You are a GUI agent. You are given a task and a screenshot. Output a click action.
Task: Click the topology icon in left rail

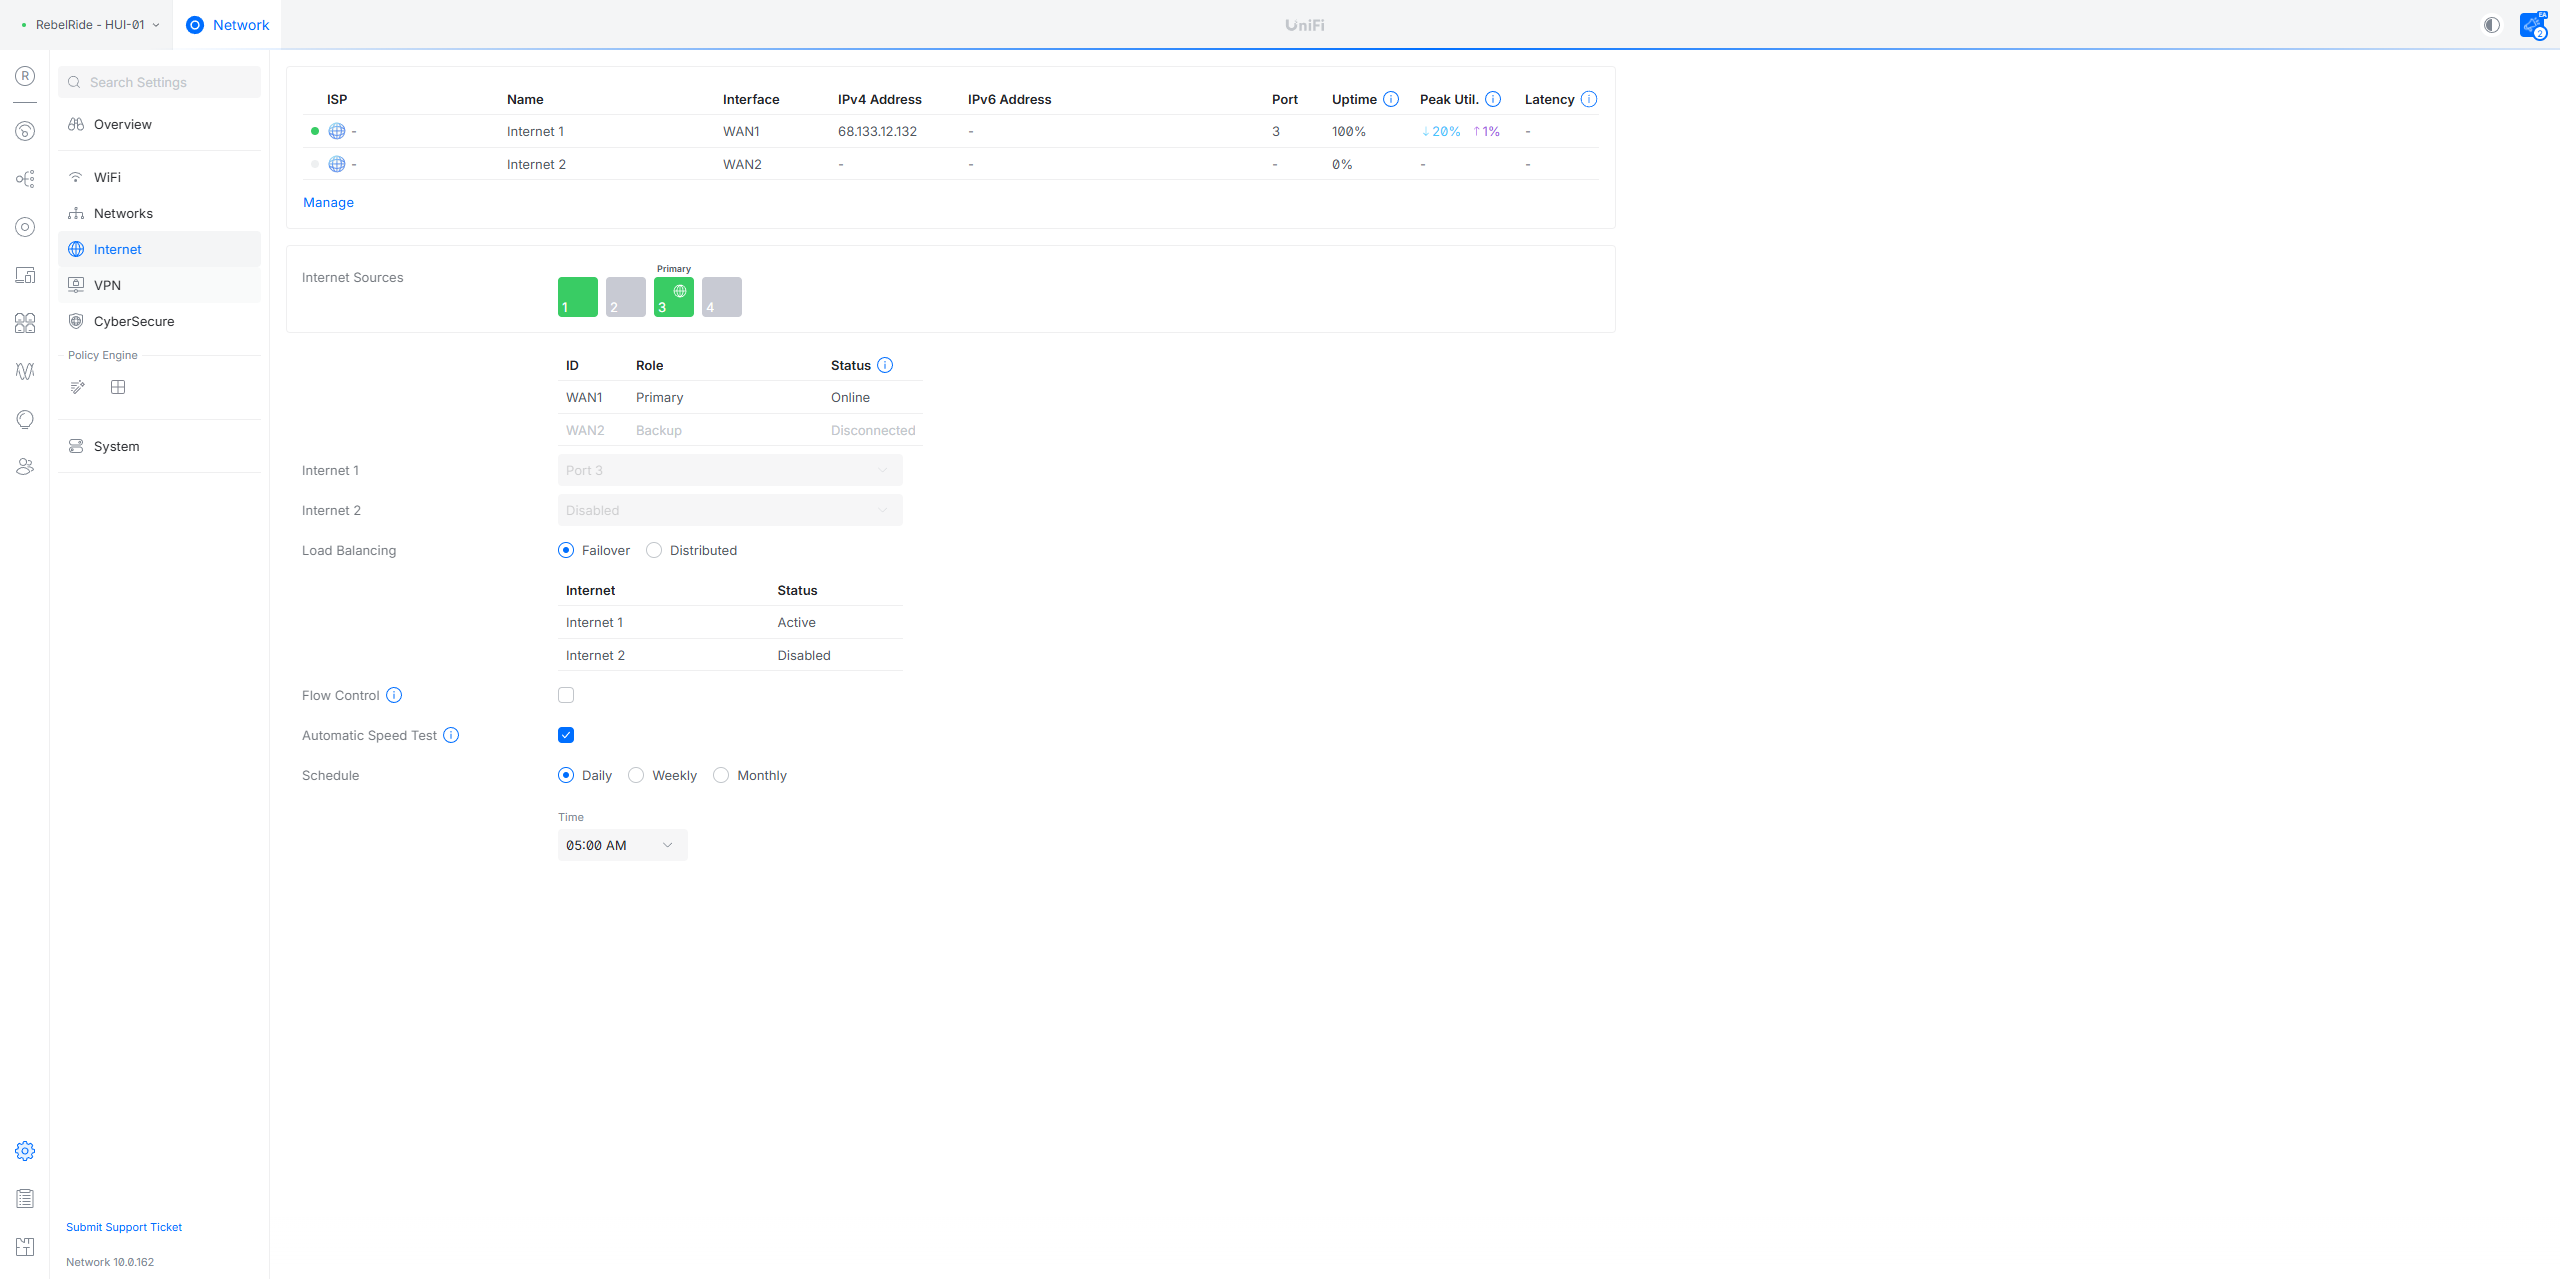tap(25, 179)
